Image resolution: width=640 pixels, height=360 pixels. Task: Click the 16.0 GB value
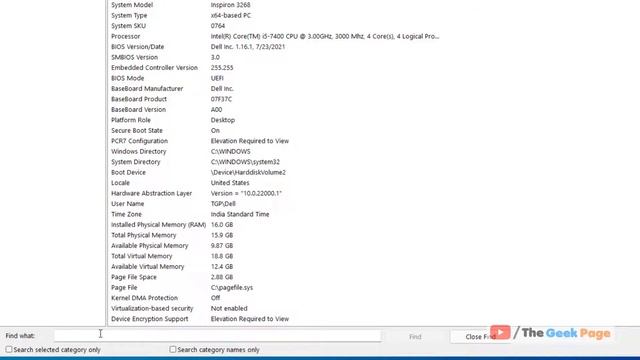pos(222,225)
